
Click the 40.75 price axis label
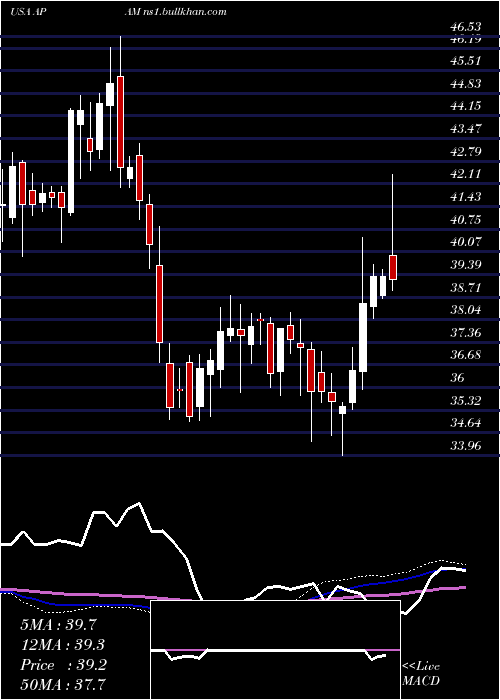tap(466, 219)
